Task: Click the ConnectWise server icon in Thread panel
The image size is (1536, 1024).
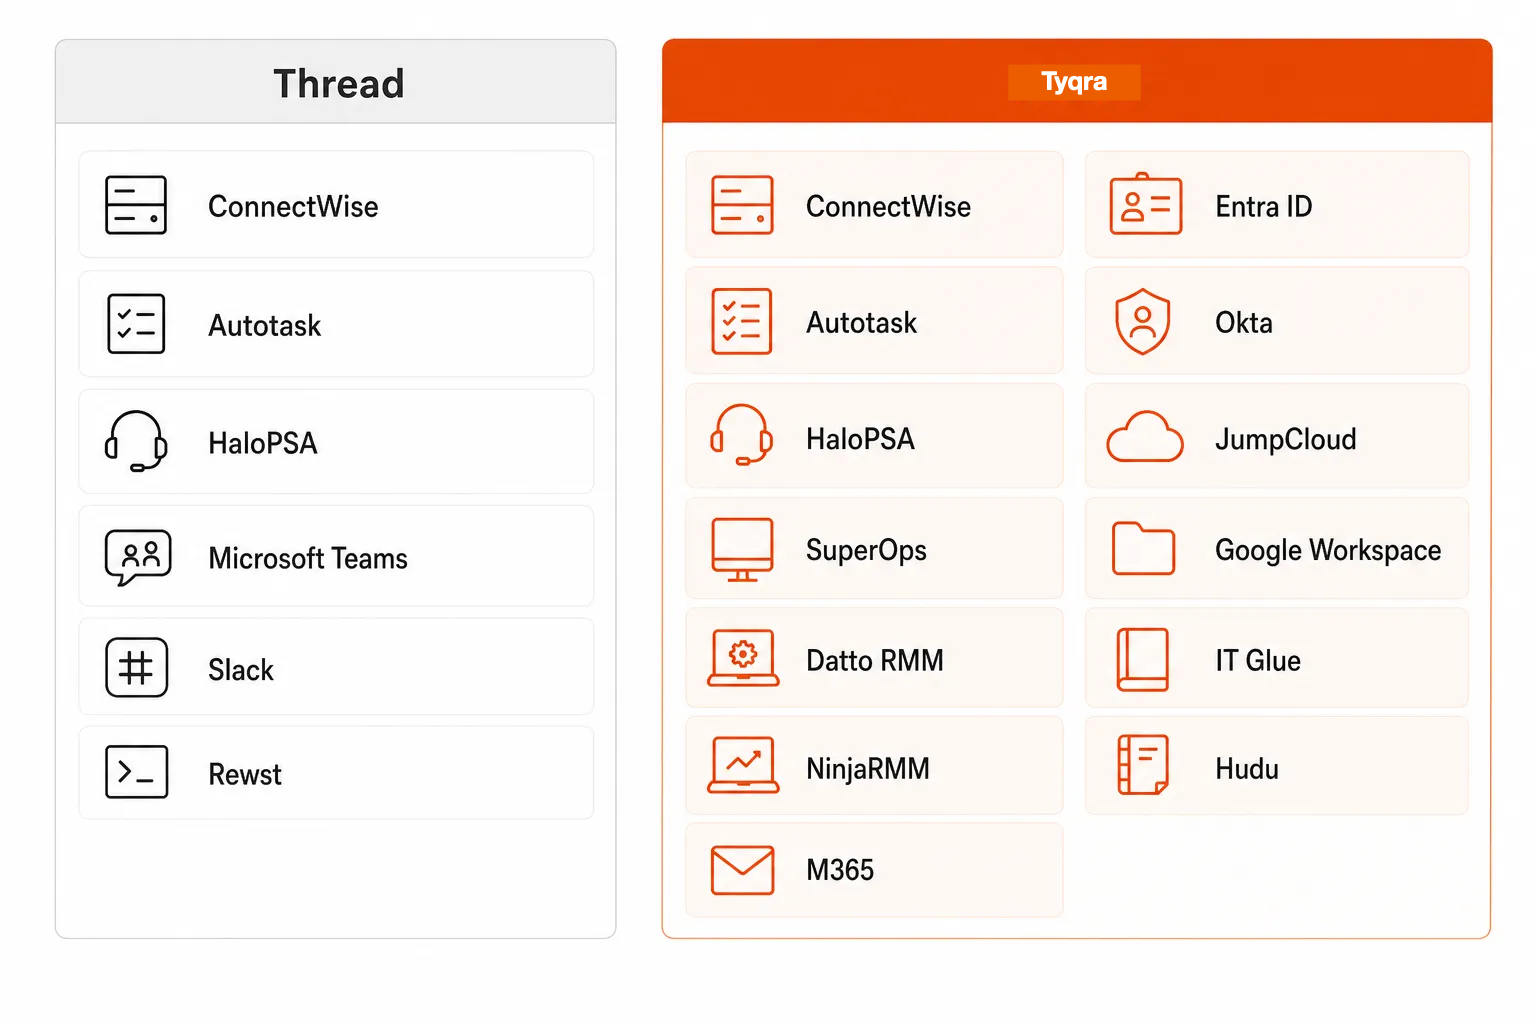Action: point(136,205)
